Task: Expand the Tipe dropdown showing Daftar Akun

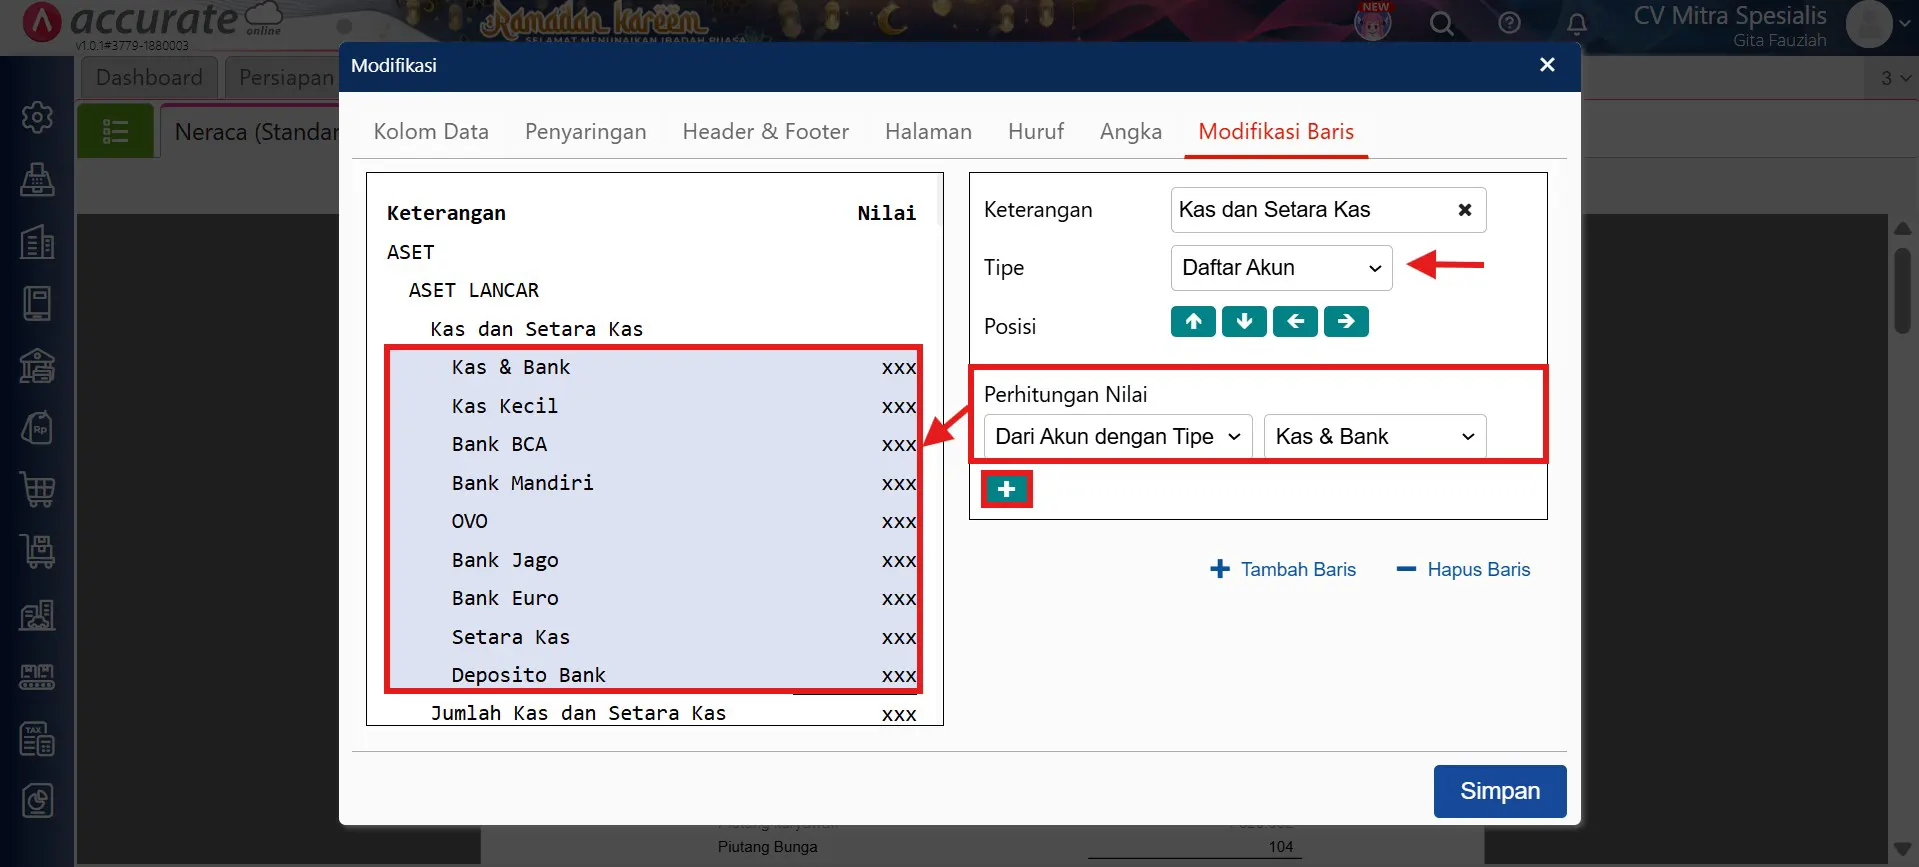Action: (x=1280, y=268)
